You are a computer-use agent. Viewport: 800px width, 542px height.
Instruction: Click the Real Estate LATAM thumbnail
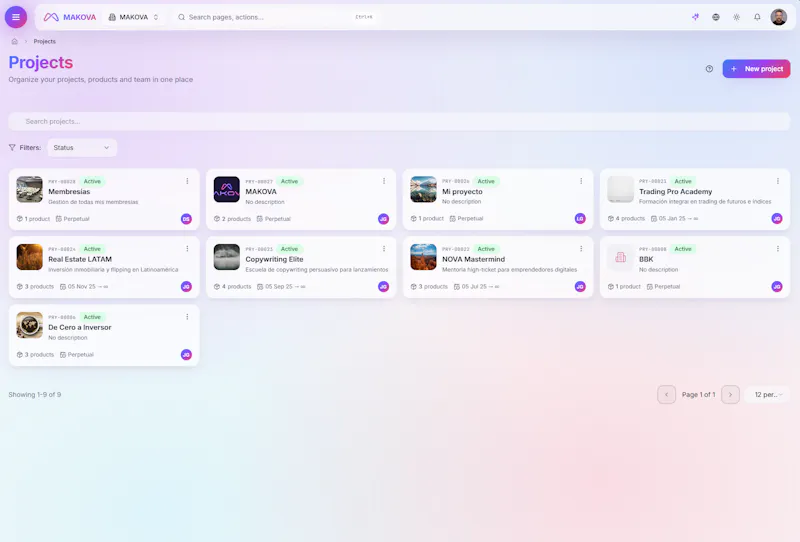[x=30, y=257]
